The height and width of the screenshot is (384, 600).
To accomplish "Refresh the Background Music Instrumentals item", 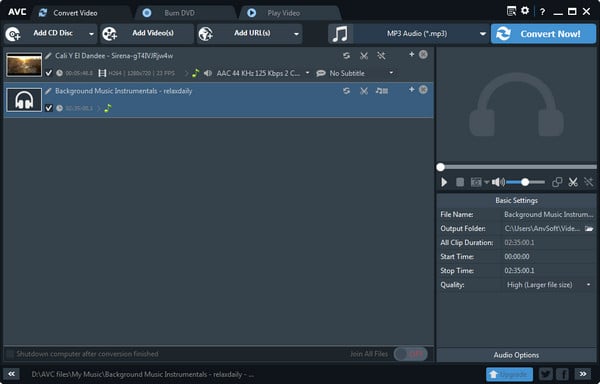I will click(x=346, y=91).
